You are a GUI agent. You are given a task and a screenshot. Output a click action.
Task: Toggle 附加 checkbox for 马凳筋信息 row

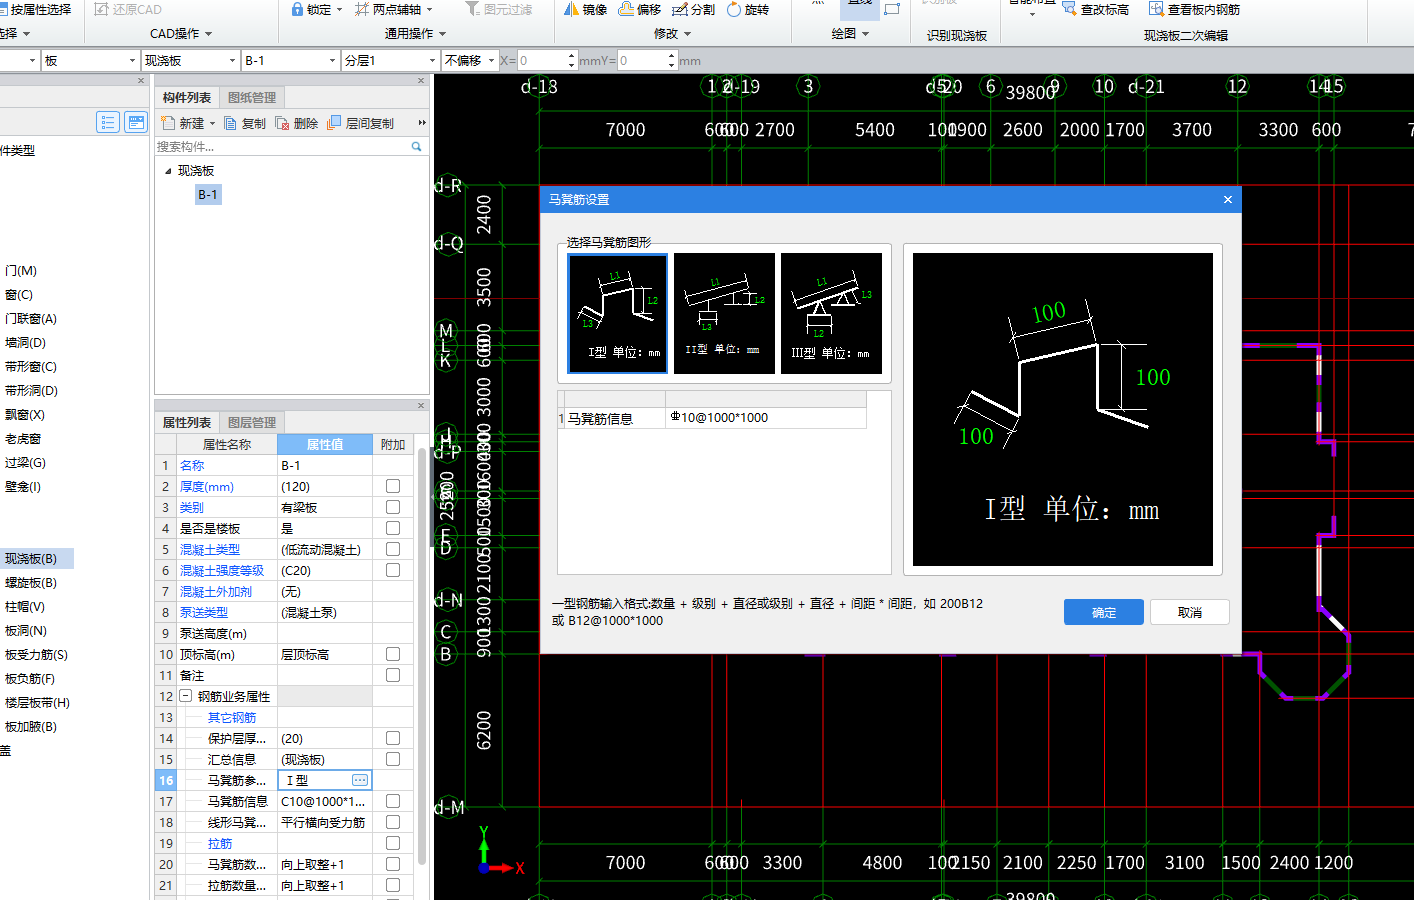pyautogui.click(x=393, y=801)
